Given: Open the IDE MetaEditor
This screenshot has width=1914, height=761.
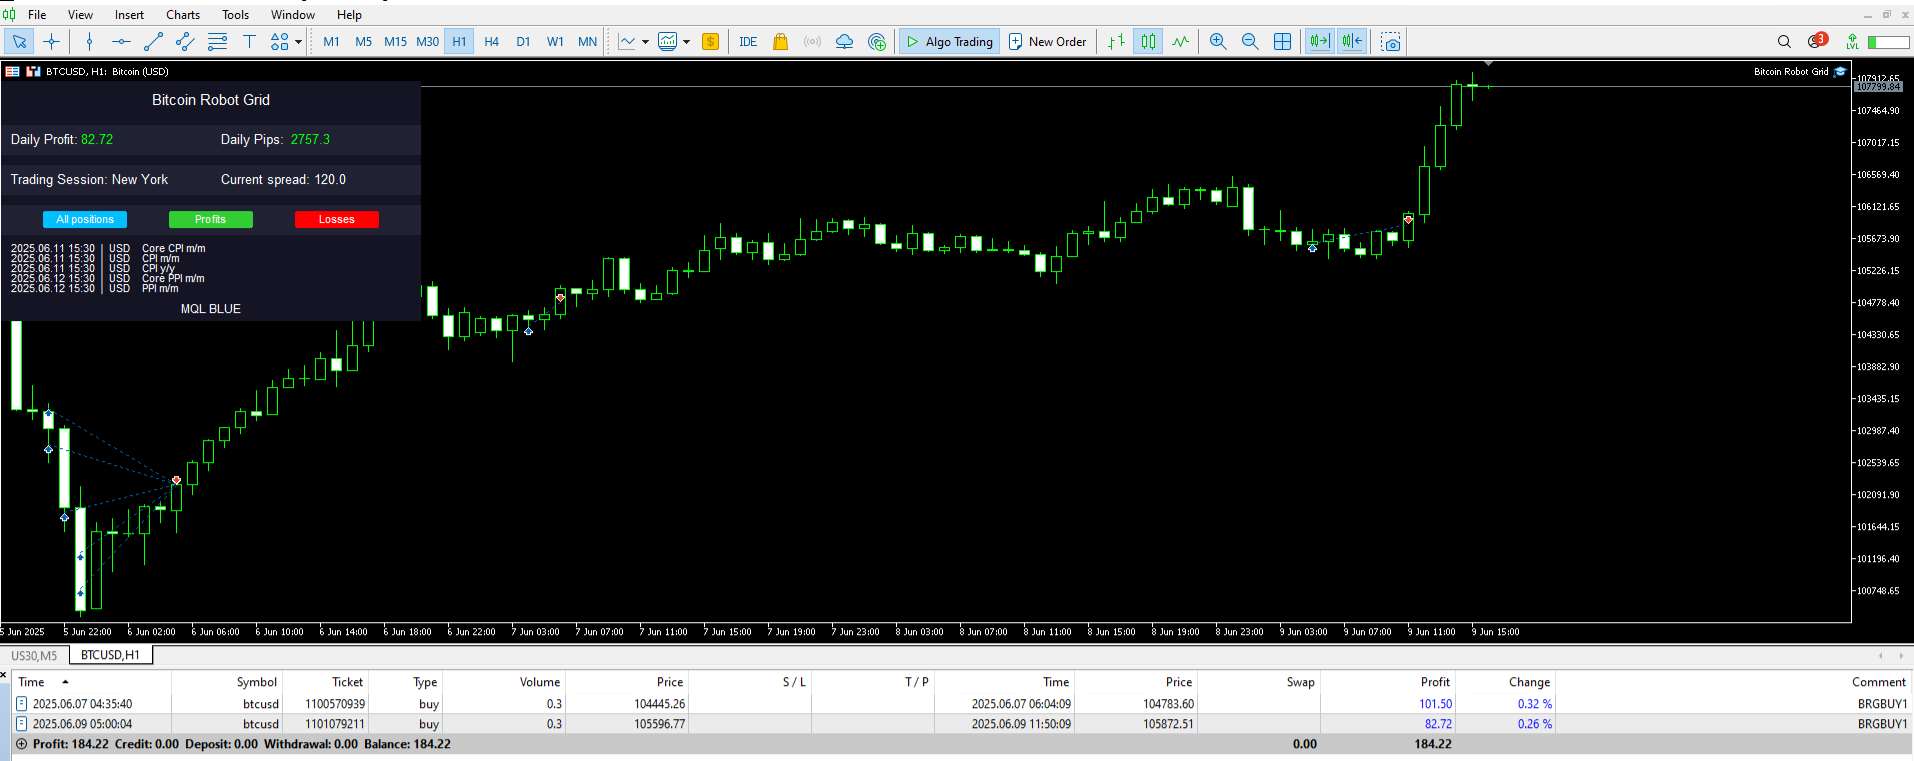Looking at the screenshot, I should (748, 41).
